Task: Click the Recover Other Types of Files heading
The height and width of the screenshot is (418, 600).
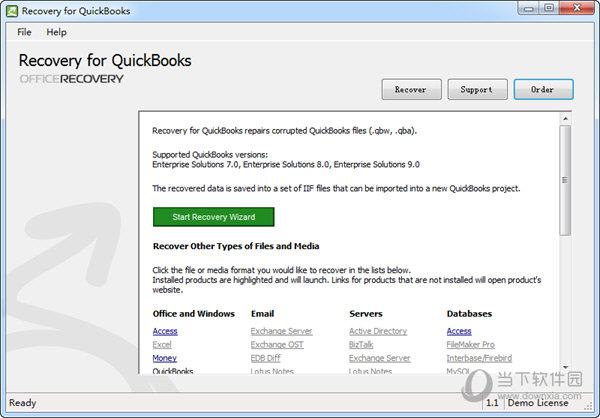Action: pyautogui.click(x=236, y=246)
